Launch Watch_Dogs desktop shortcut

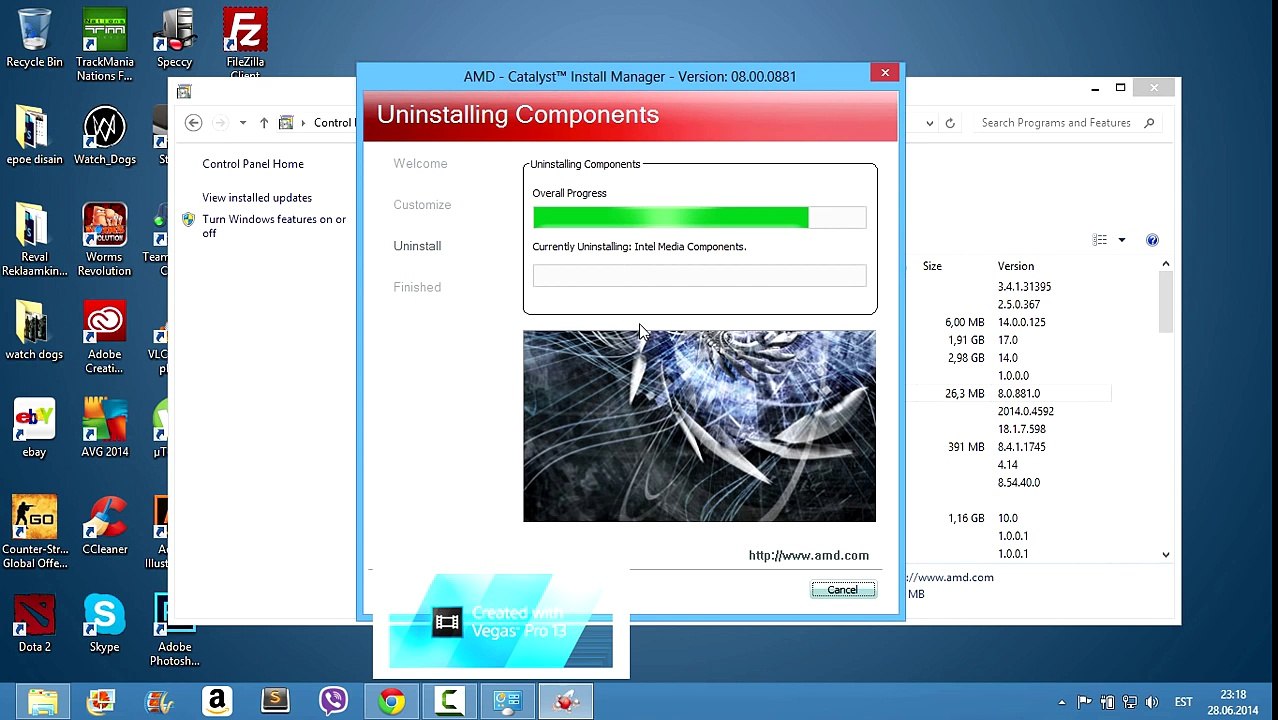coord(104,136)
